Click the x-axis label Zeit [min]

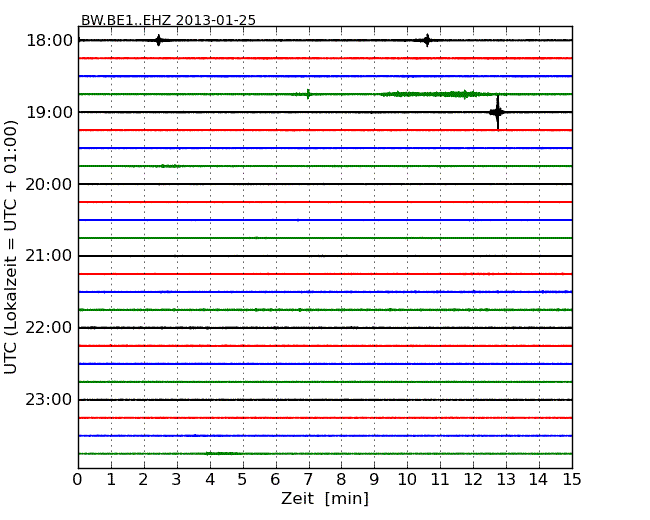(x=325, y=498)
